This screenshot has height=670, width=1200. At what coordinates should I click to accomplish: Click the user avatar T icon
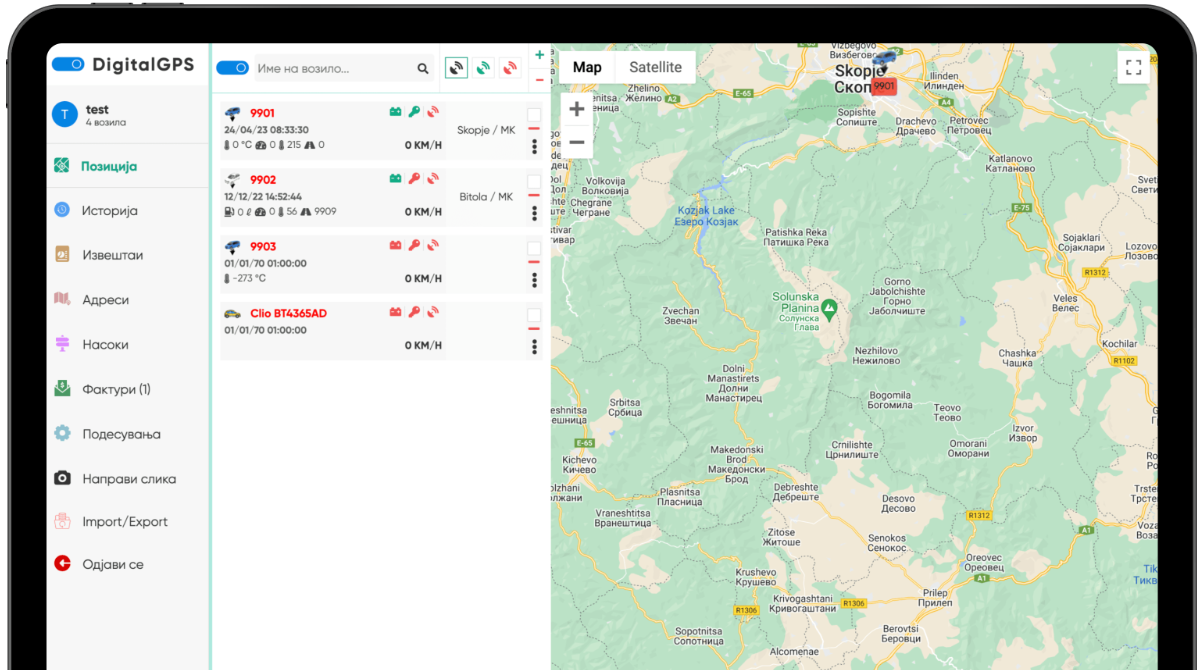(64, 114)
